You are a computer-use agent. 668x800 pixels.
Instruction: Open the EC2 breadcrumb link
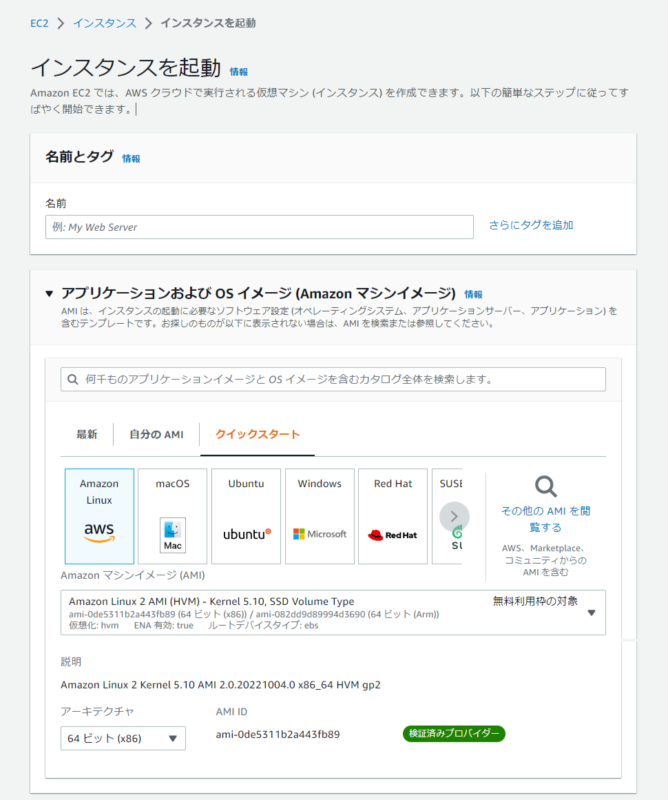click(x=39, y=23)
